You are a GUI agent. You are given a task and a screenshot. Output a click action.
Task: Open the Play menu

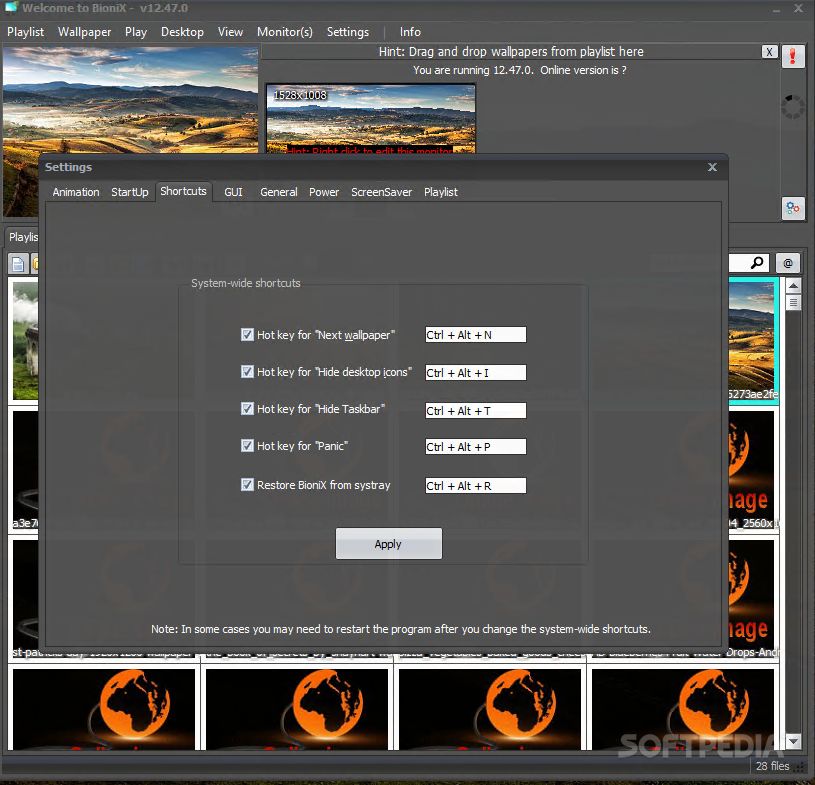tap(136, 32)
